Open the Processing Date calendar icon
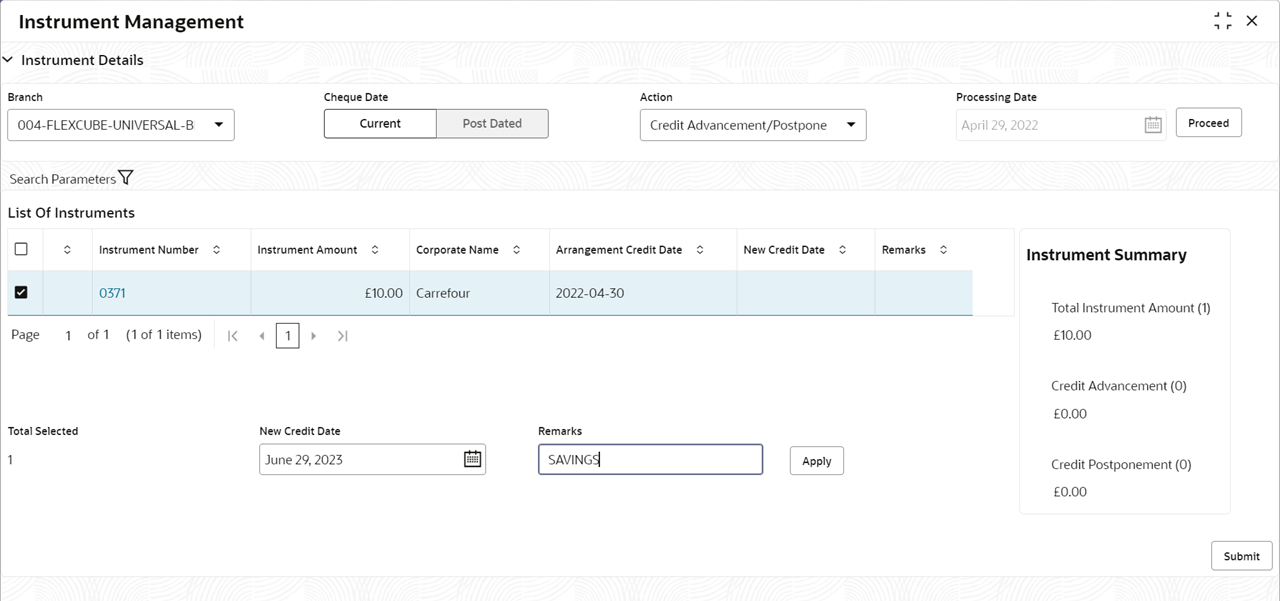1280x601 pixels. (x=1153, y=125)
